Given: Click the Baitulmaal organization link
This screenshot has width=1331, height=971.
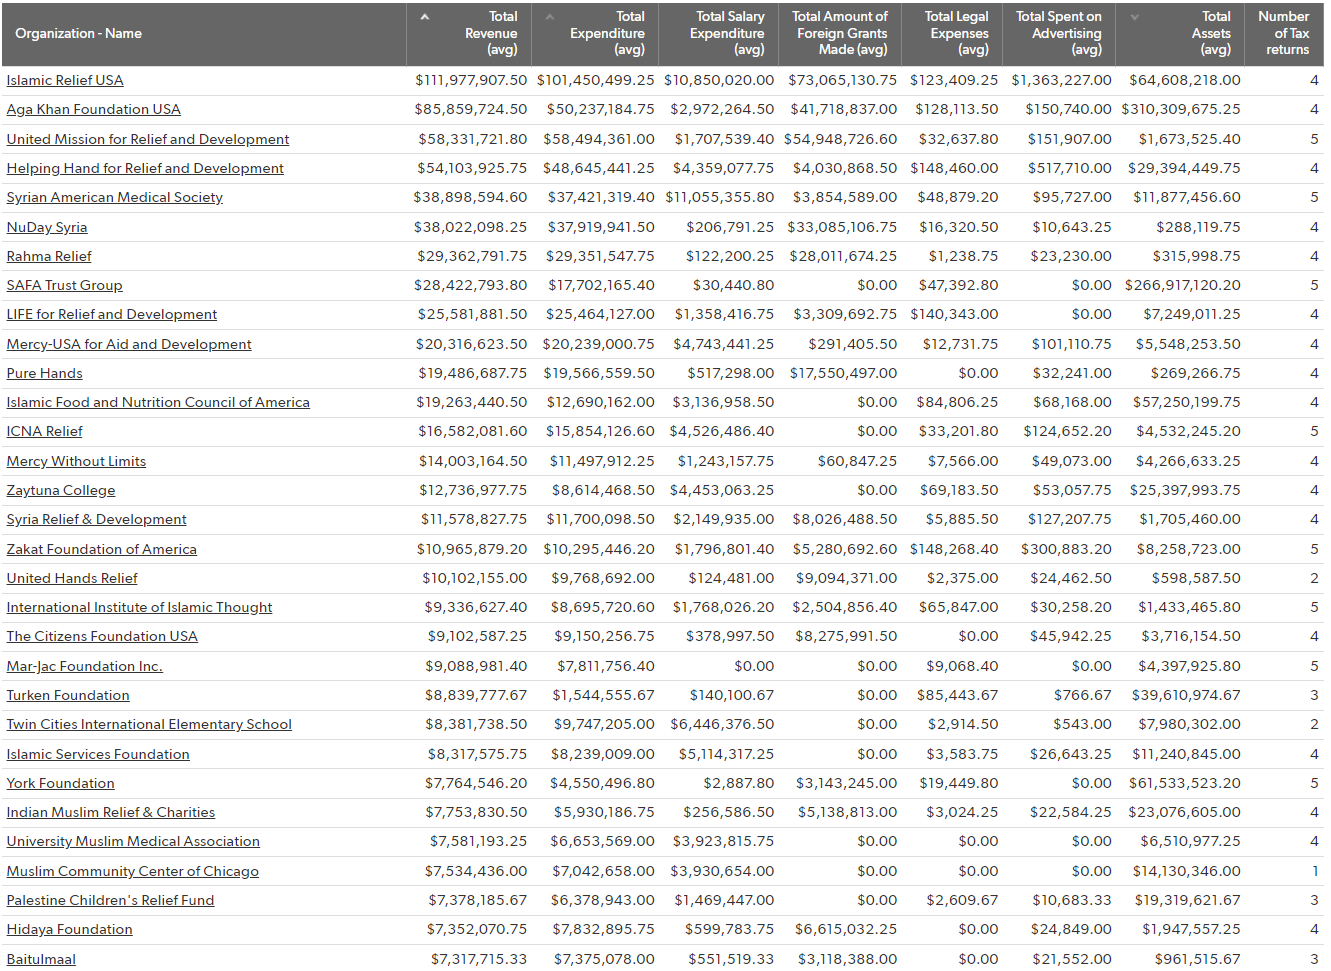Looking at the screenshot, I should 41,960.
